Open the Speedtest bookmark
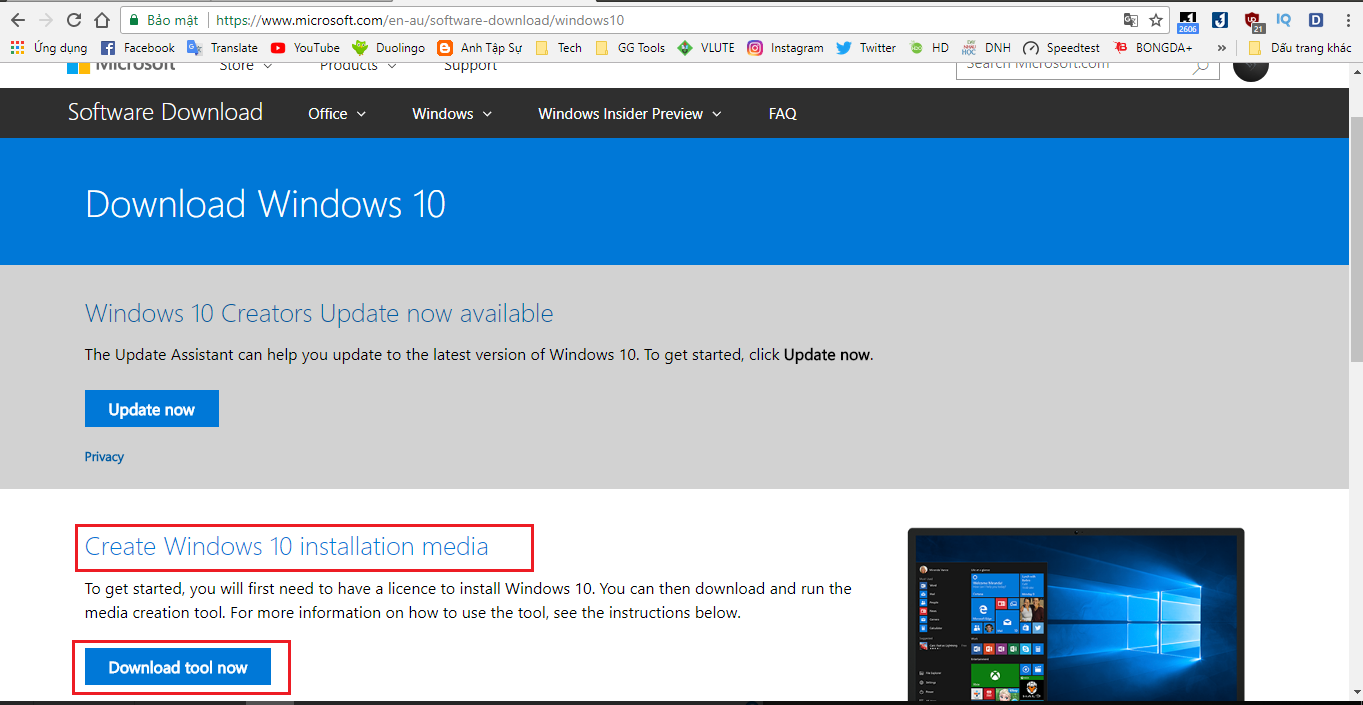Viewport: 1363px width, 705px height. (1061, 48)
